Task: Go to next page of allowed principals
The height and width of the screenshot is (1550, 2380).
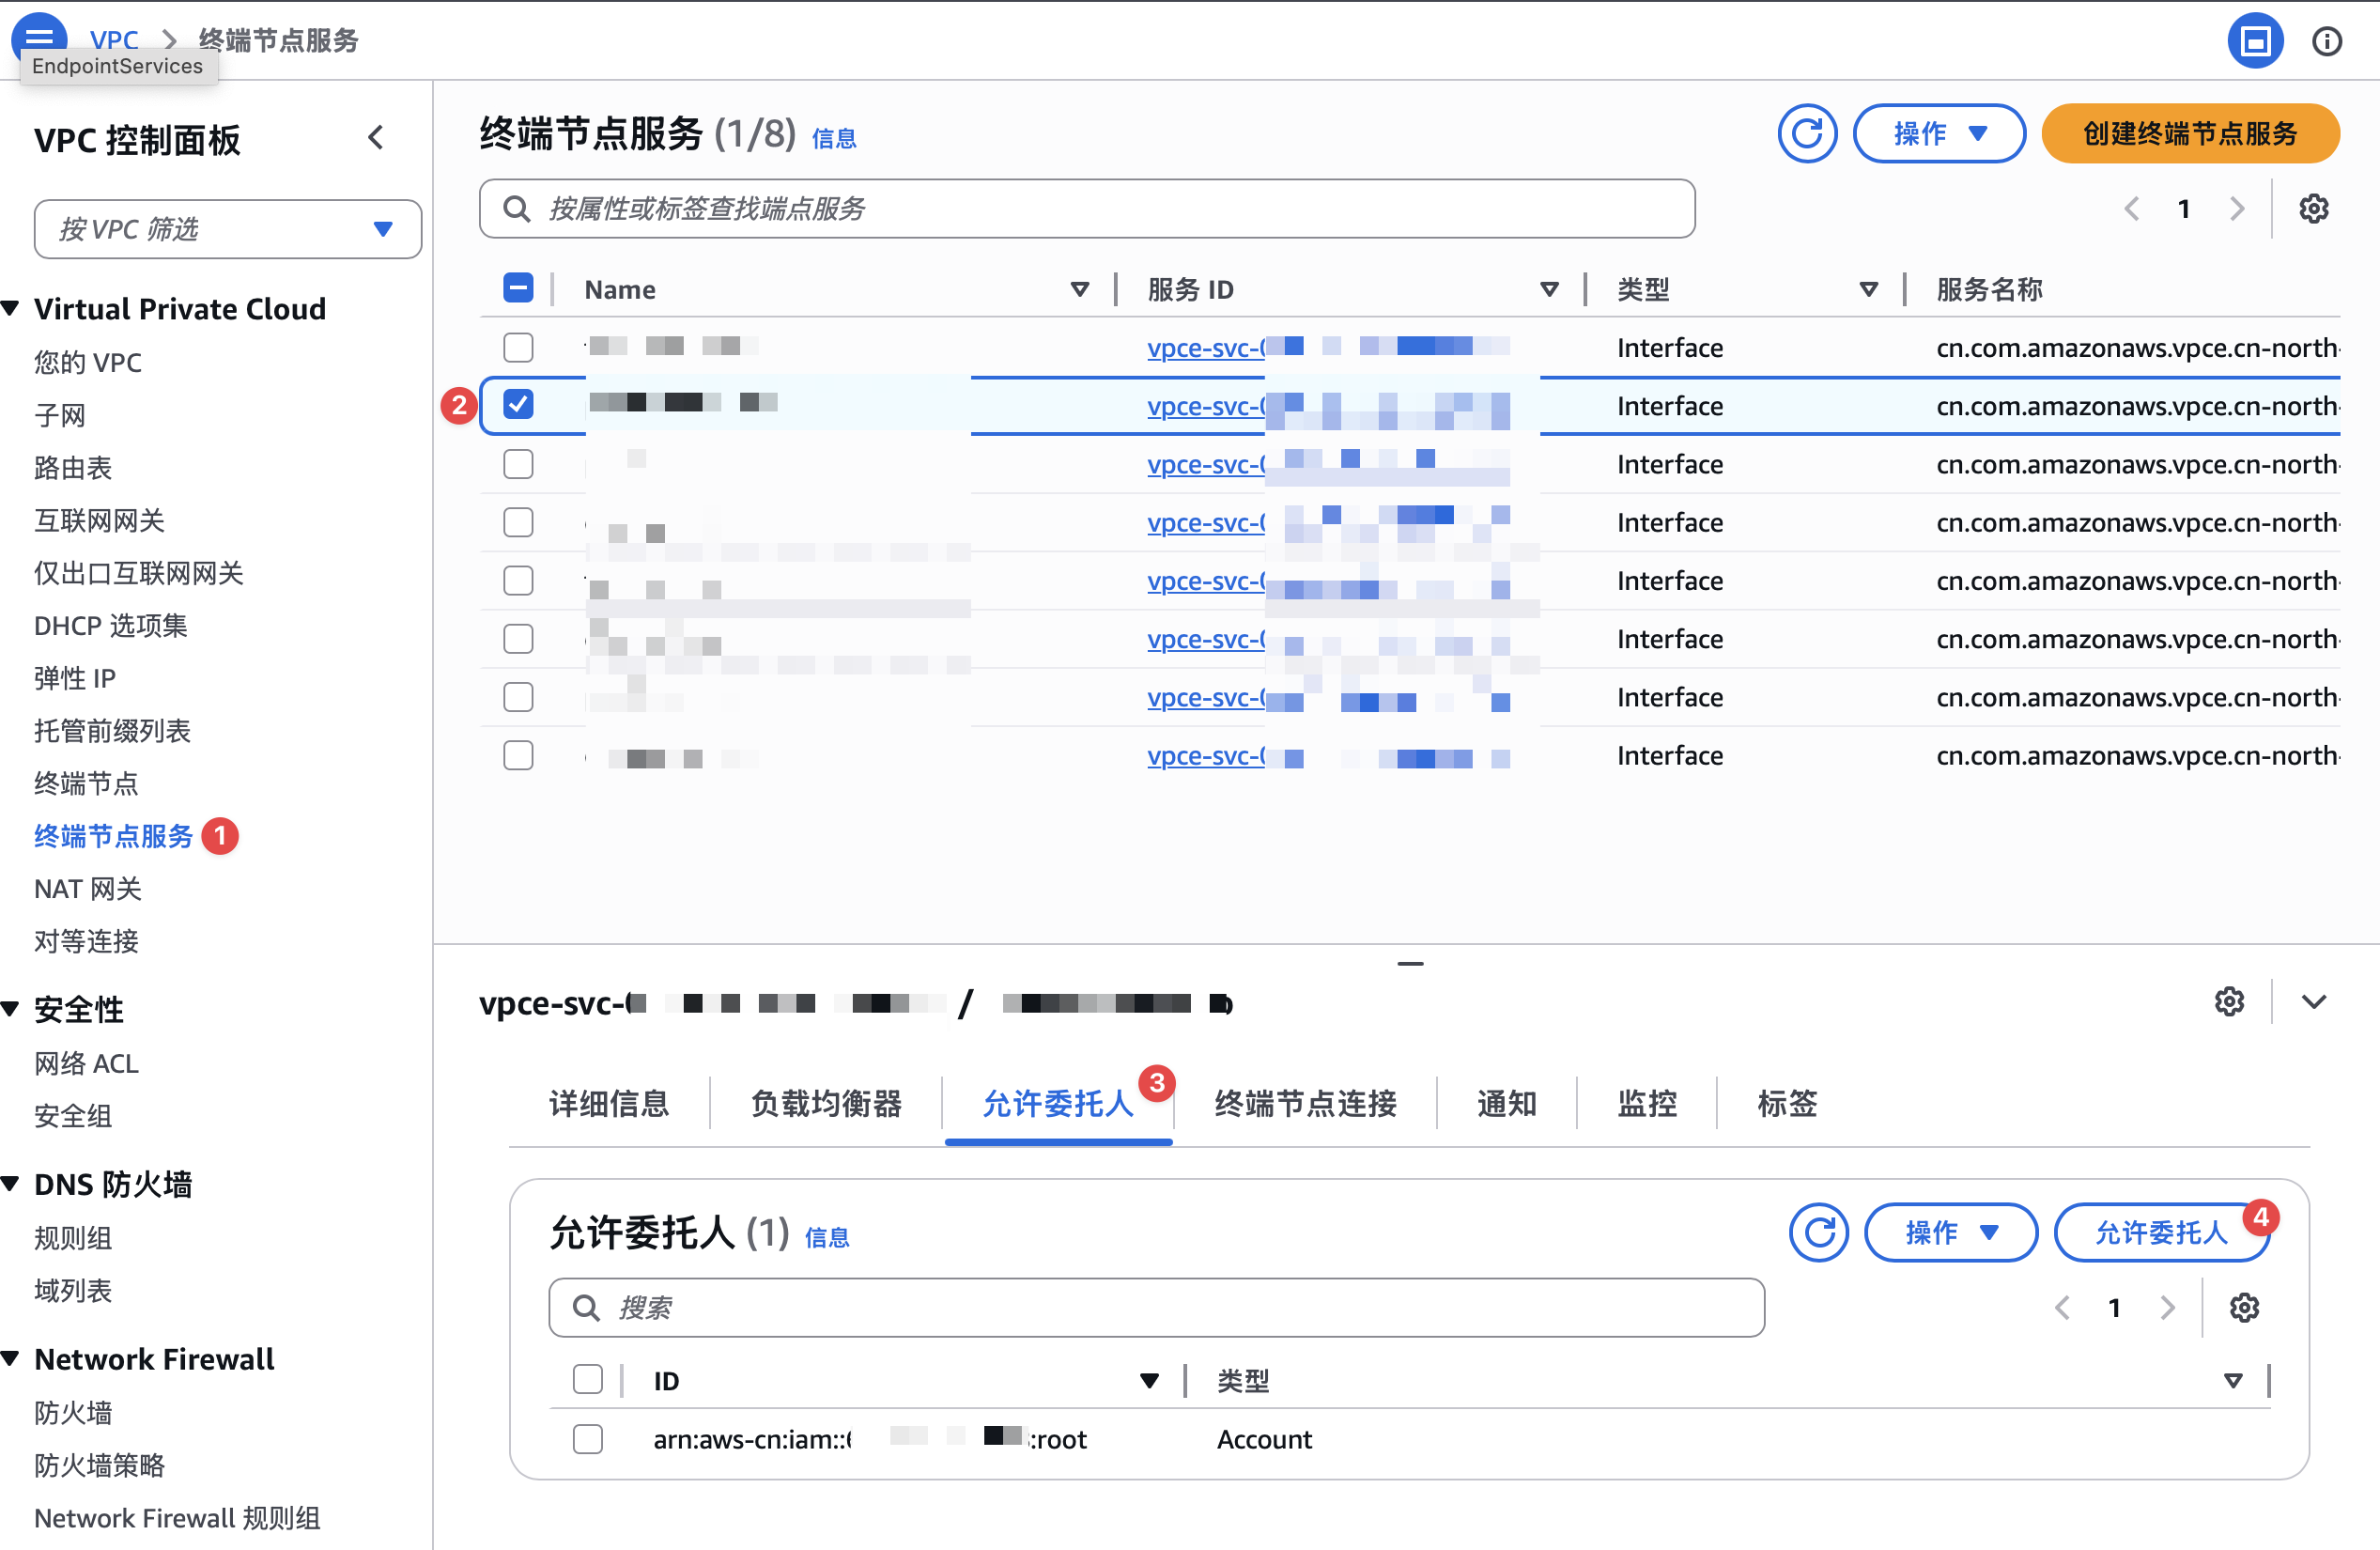Action: point(2168,1307)
